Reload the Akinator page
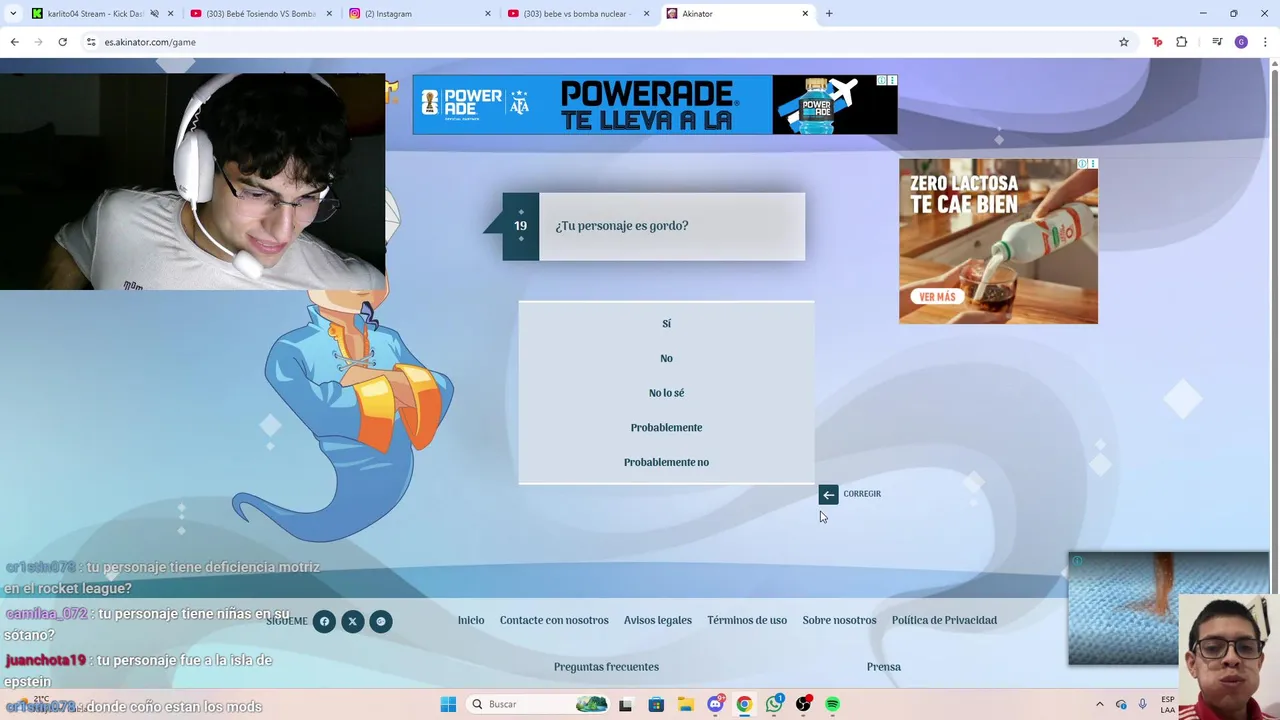 click(62, 42)
